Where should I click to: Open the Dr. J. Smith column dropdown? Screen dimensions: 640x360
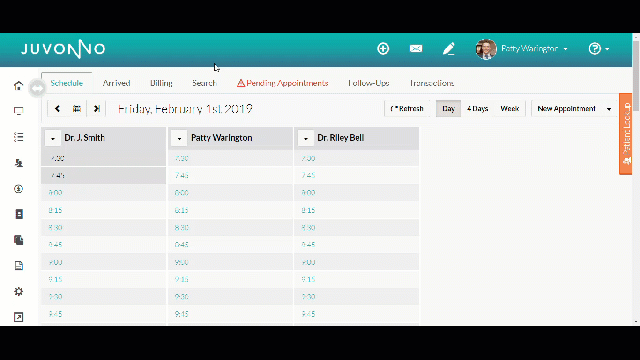(53, 138)
